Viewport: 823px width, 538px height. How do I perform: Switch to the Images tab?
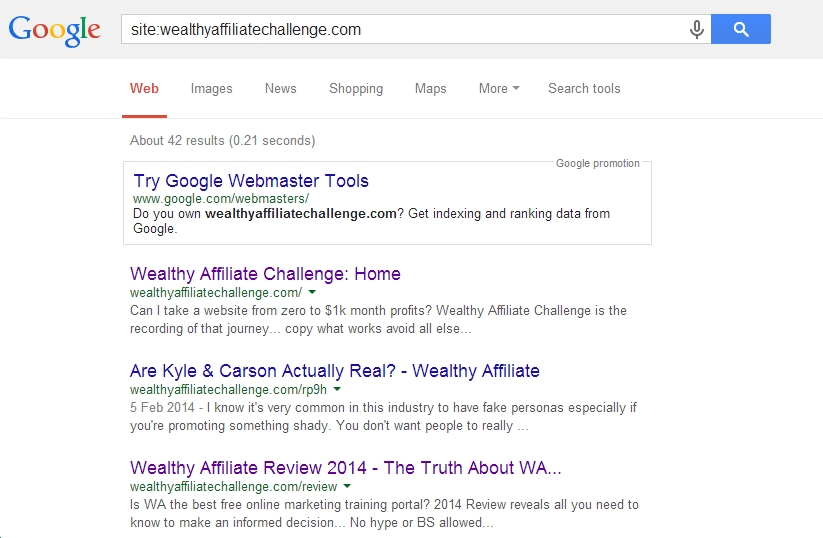(x=212, y=89)
